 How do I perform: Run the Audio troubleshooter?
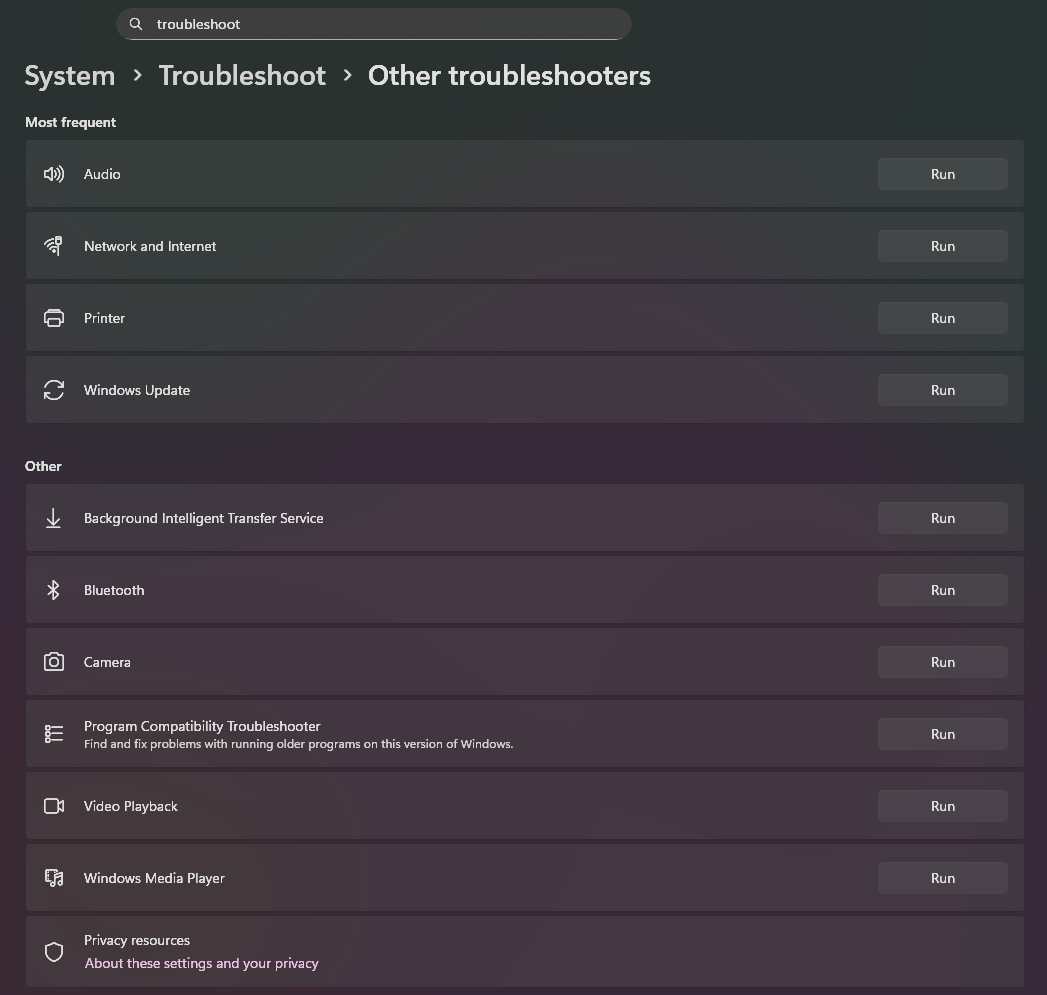tap(942, 174)
